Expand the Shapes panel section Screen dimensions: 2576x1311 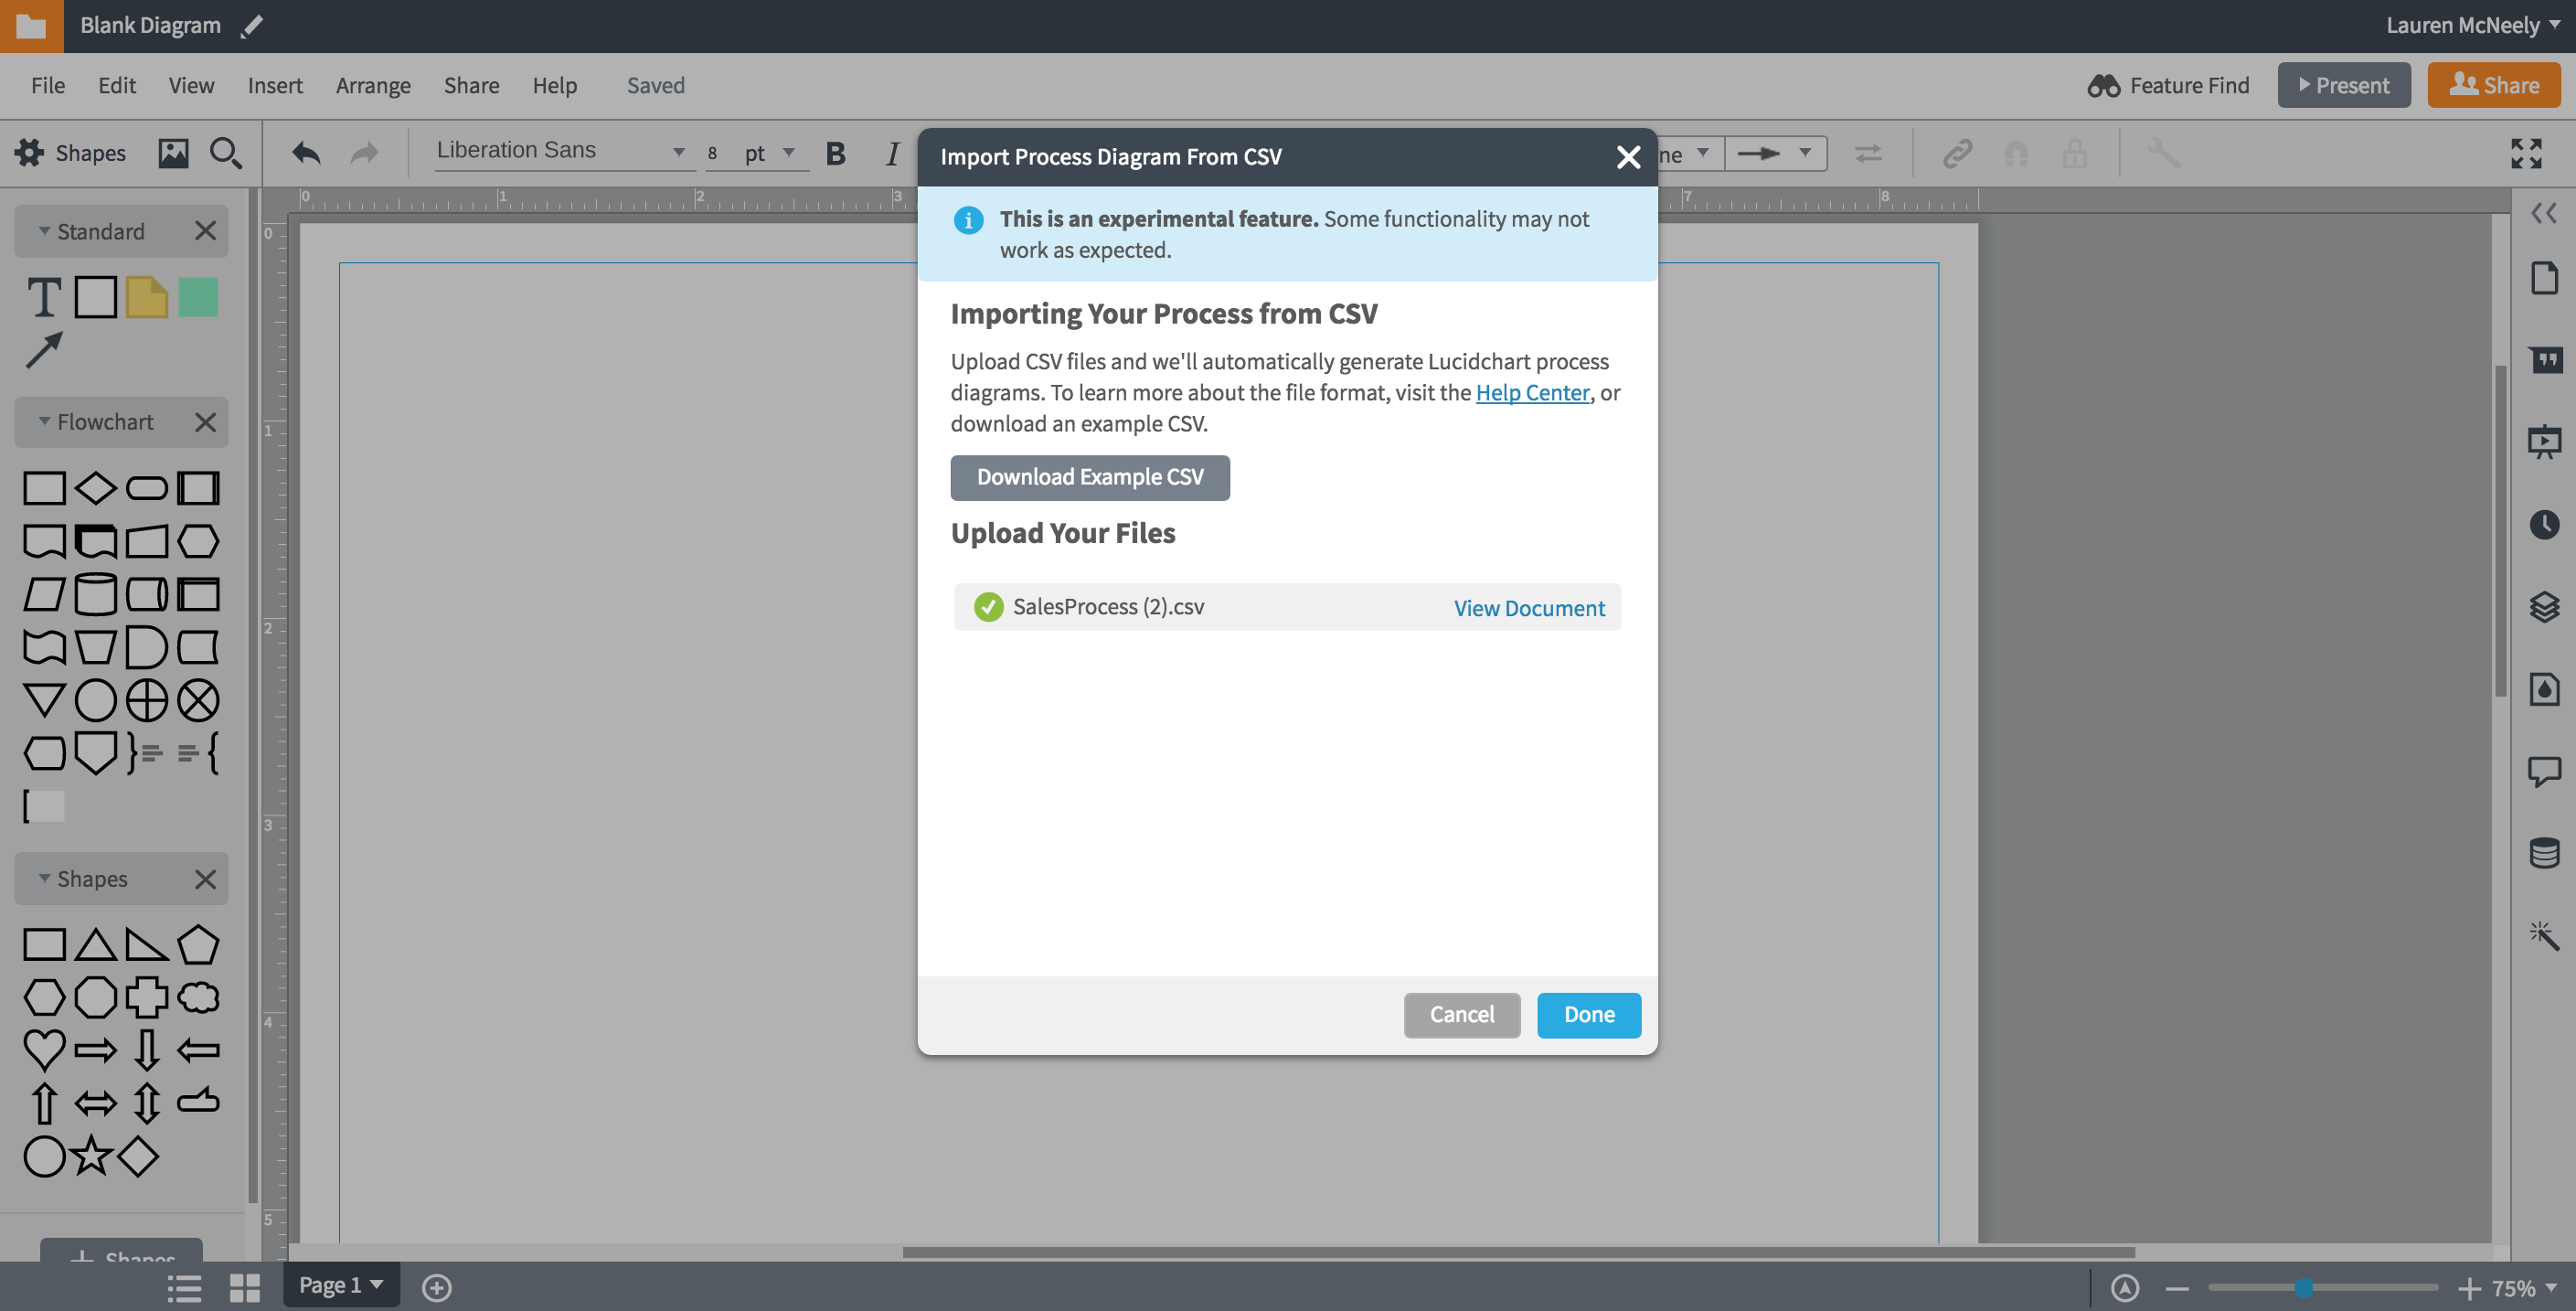pos(44,878)
